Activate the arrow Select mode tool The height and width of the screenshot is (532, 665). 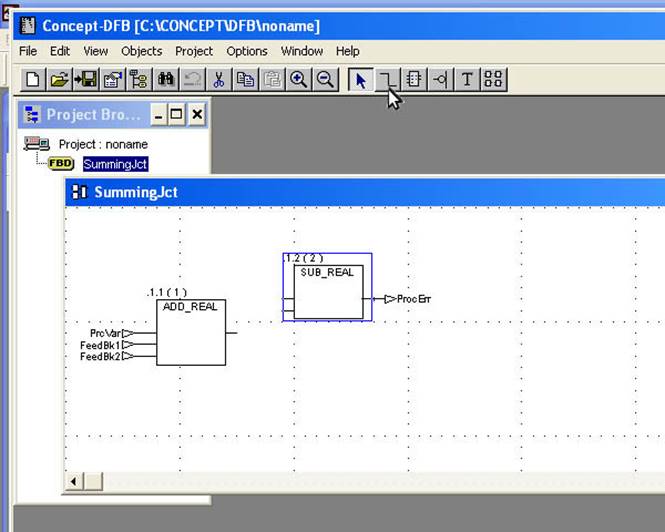pyautogui.click(x=360, y=79)
